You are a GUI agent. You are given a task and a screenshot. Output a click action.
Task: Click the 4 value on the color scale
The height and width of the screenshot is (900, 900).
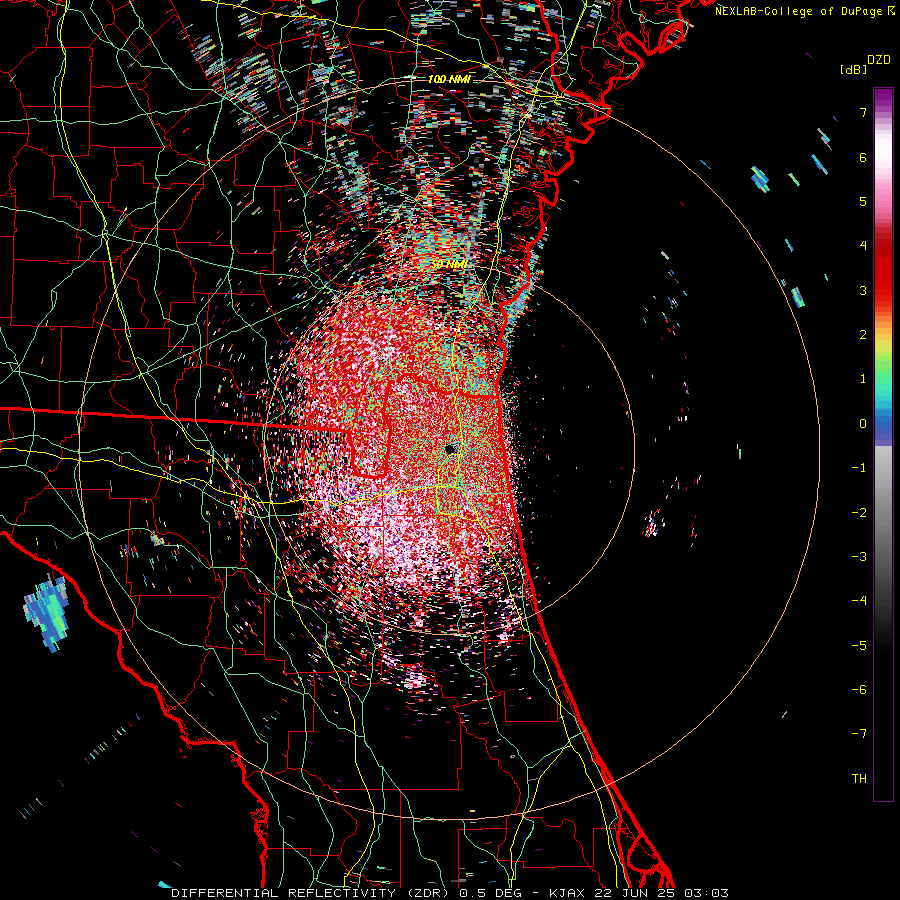pos(863,246)
